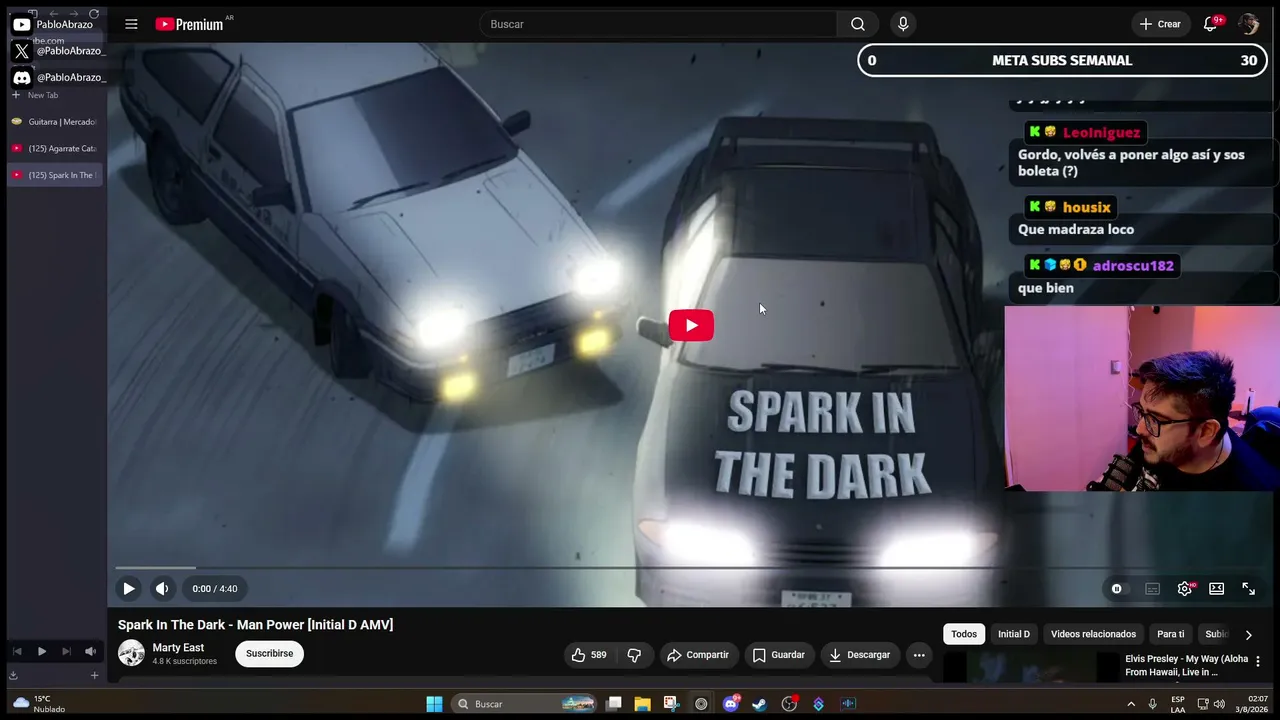Open more actions ellipsis under video
The width and height of the screenshot is (1280, 720).
pyautogui.click(x=919, y=655)
